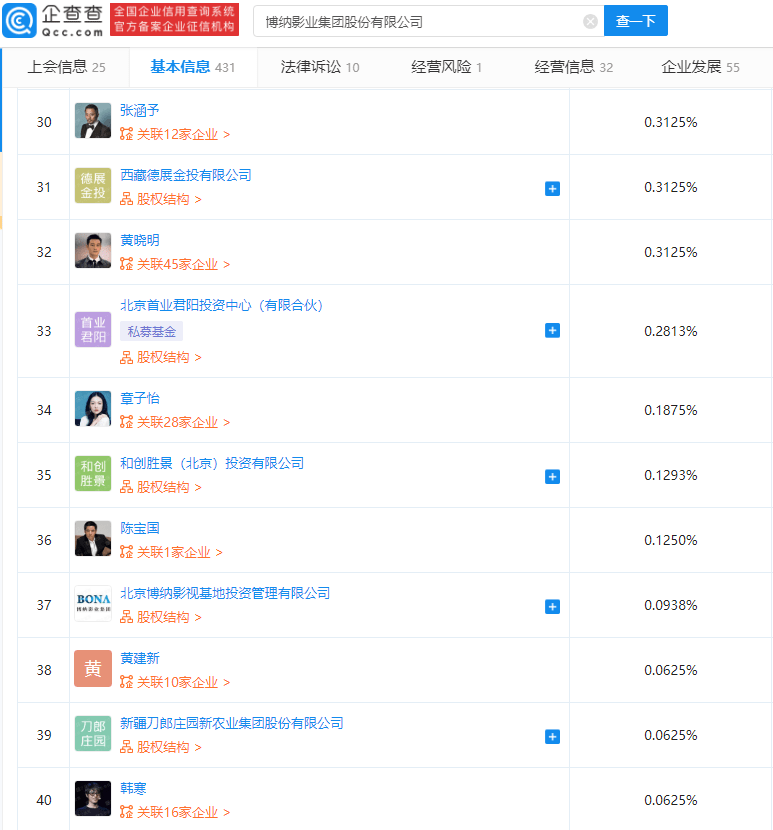Select the 经营风险 tab
773x830 pixels.
point(446,67)
